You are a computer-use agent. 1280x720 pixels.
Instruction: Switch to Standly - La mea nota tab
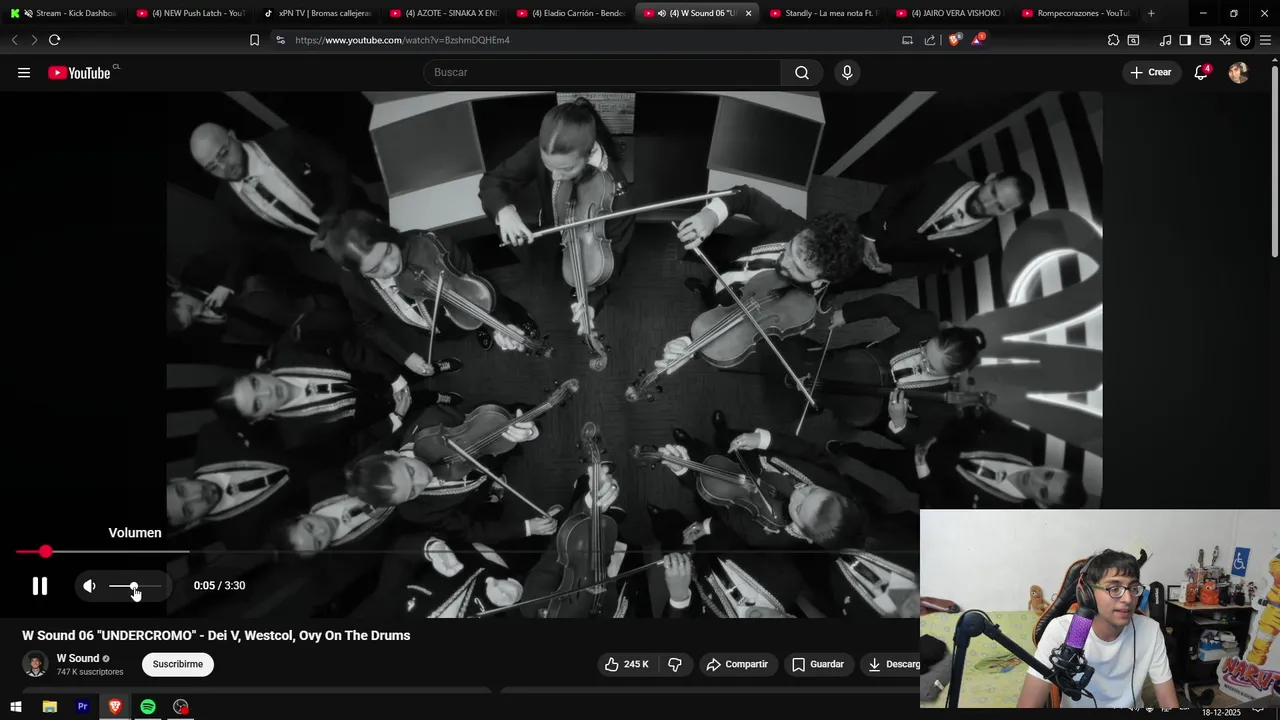(x=823, y=13)
